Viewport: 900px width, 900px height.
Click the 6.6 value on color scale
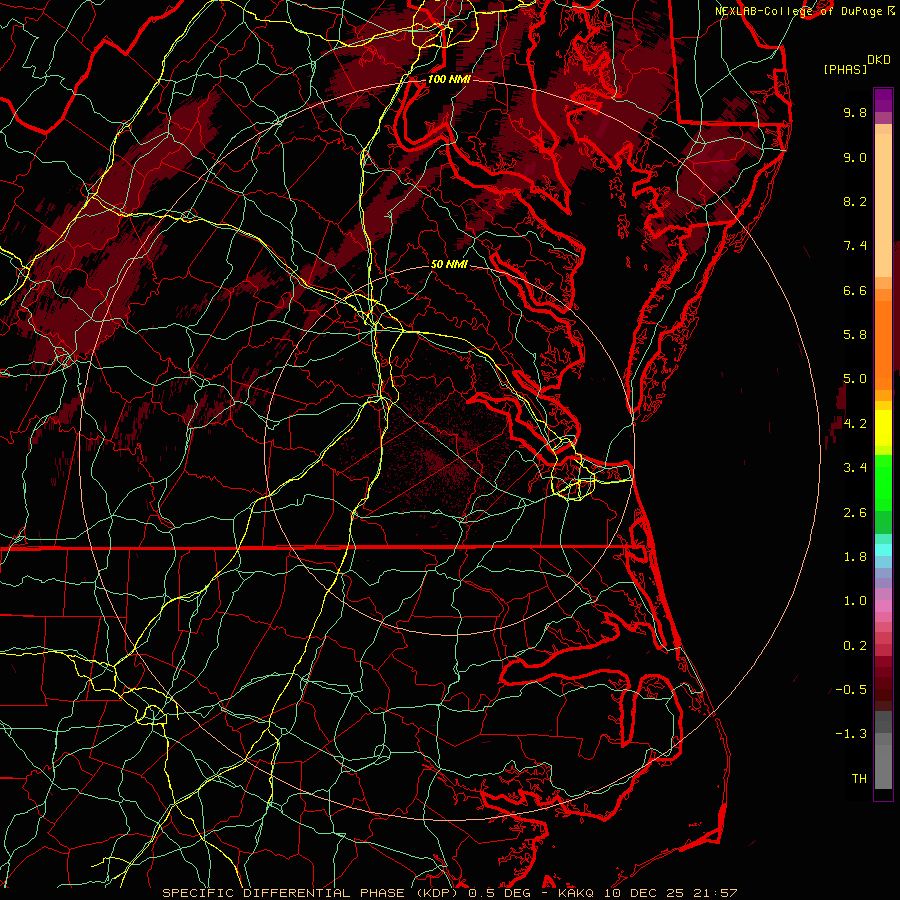click(x=855, y=290)
